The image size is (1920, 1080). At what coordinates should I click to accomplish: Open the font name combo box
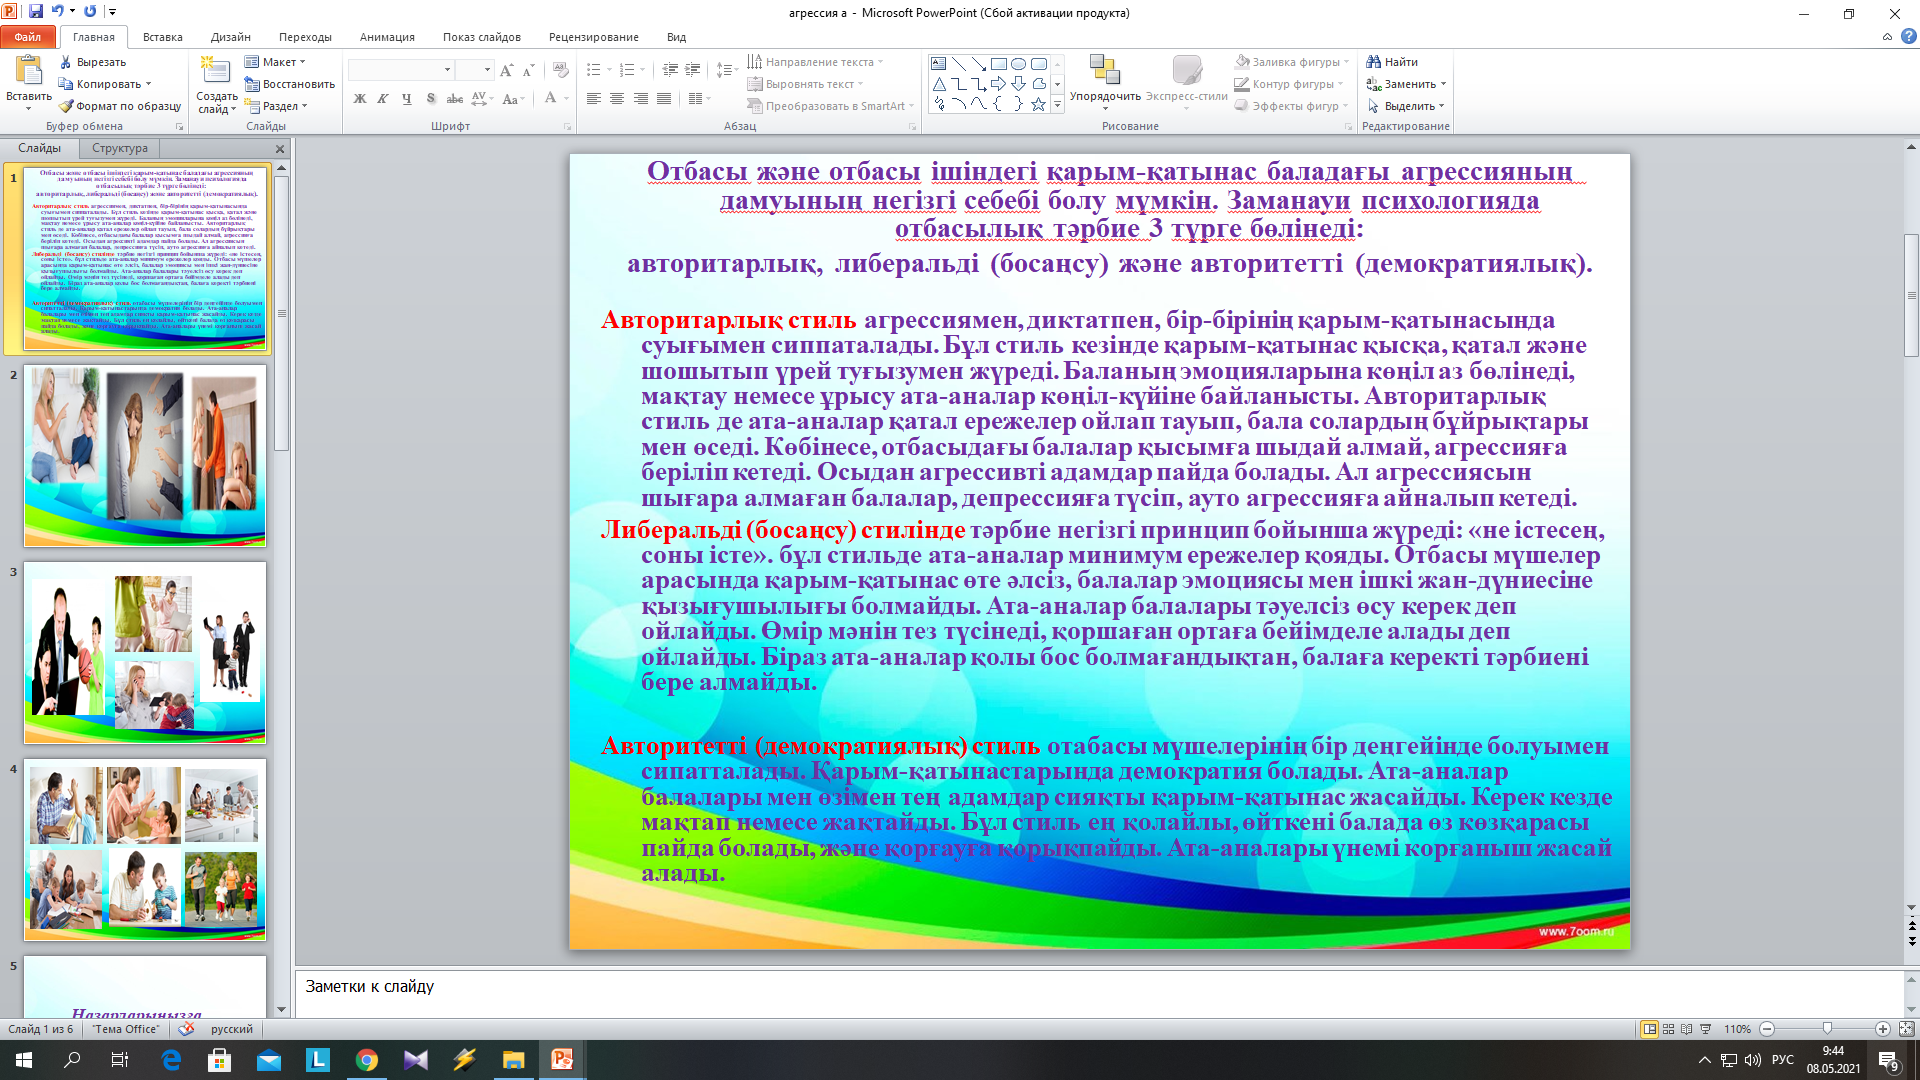(401, 70)
